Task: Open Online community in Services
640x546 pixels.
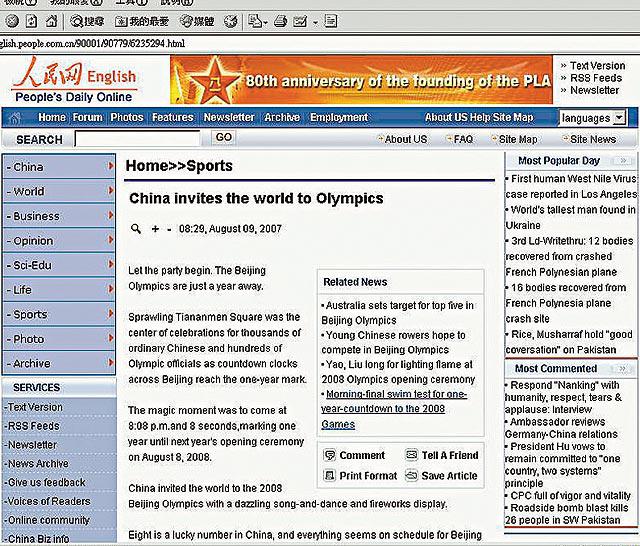Action: click(48, 520)
